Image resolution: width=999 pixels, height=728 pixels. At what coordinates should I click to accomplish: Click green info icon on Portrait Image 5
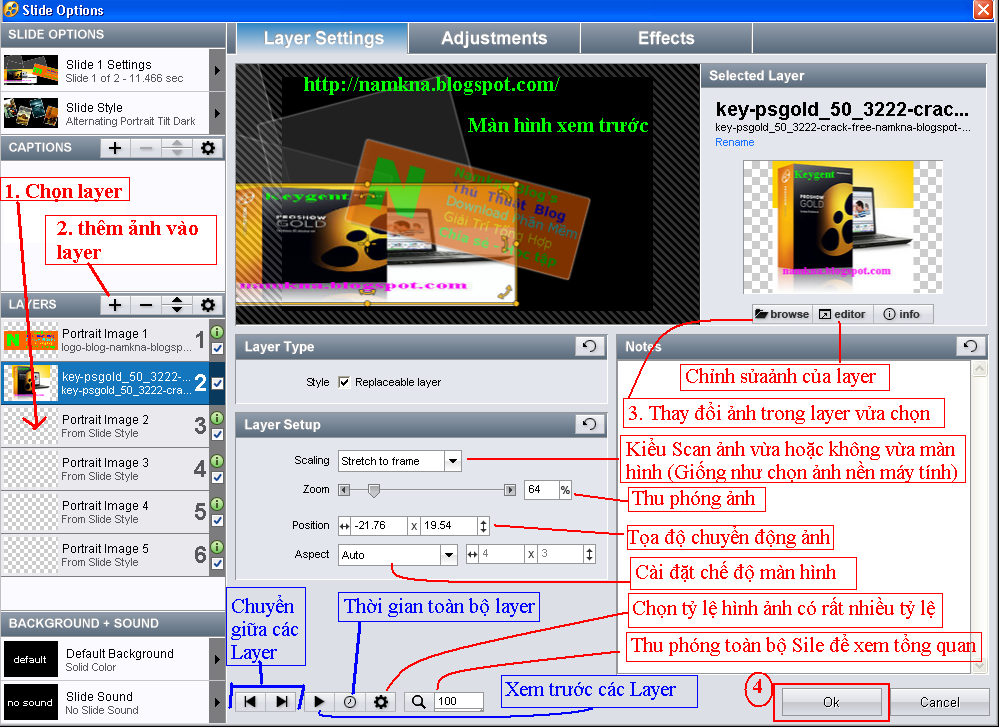point(217,547)
